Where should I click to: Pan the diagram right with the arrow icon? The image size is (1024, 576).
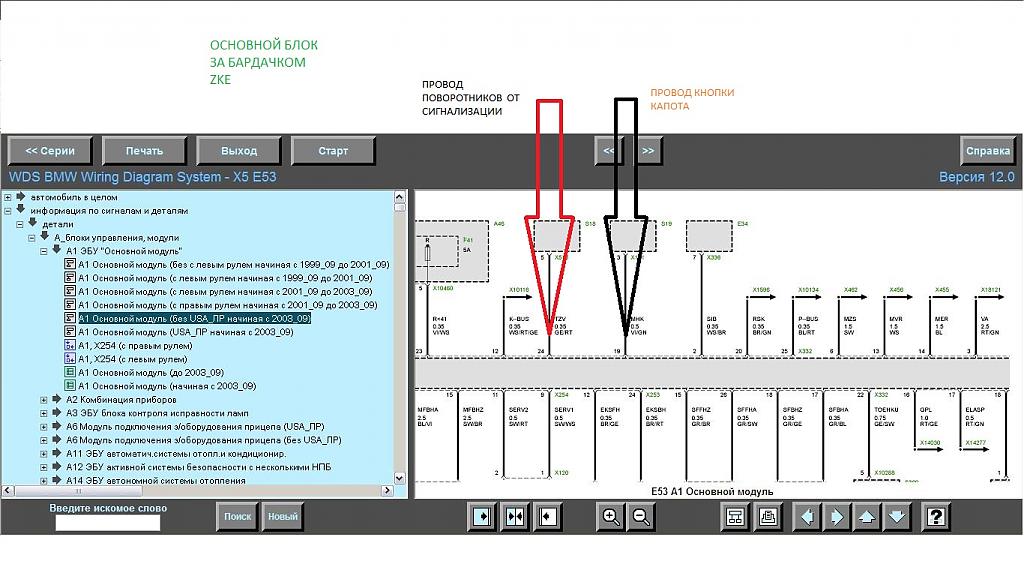coord(836,517)
